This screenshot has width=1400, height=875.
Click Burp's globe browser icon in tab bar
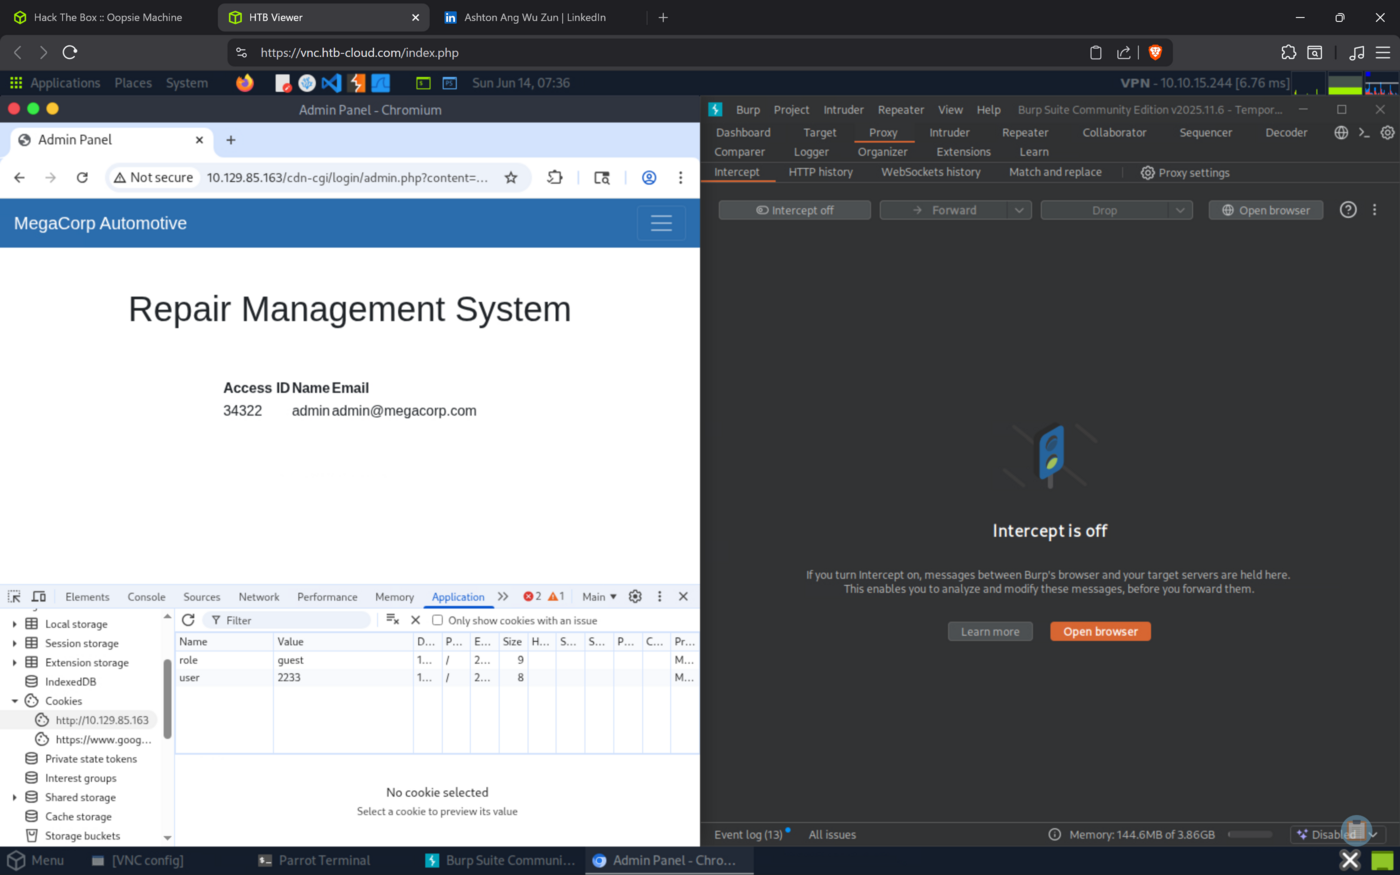pos(1341,132)
